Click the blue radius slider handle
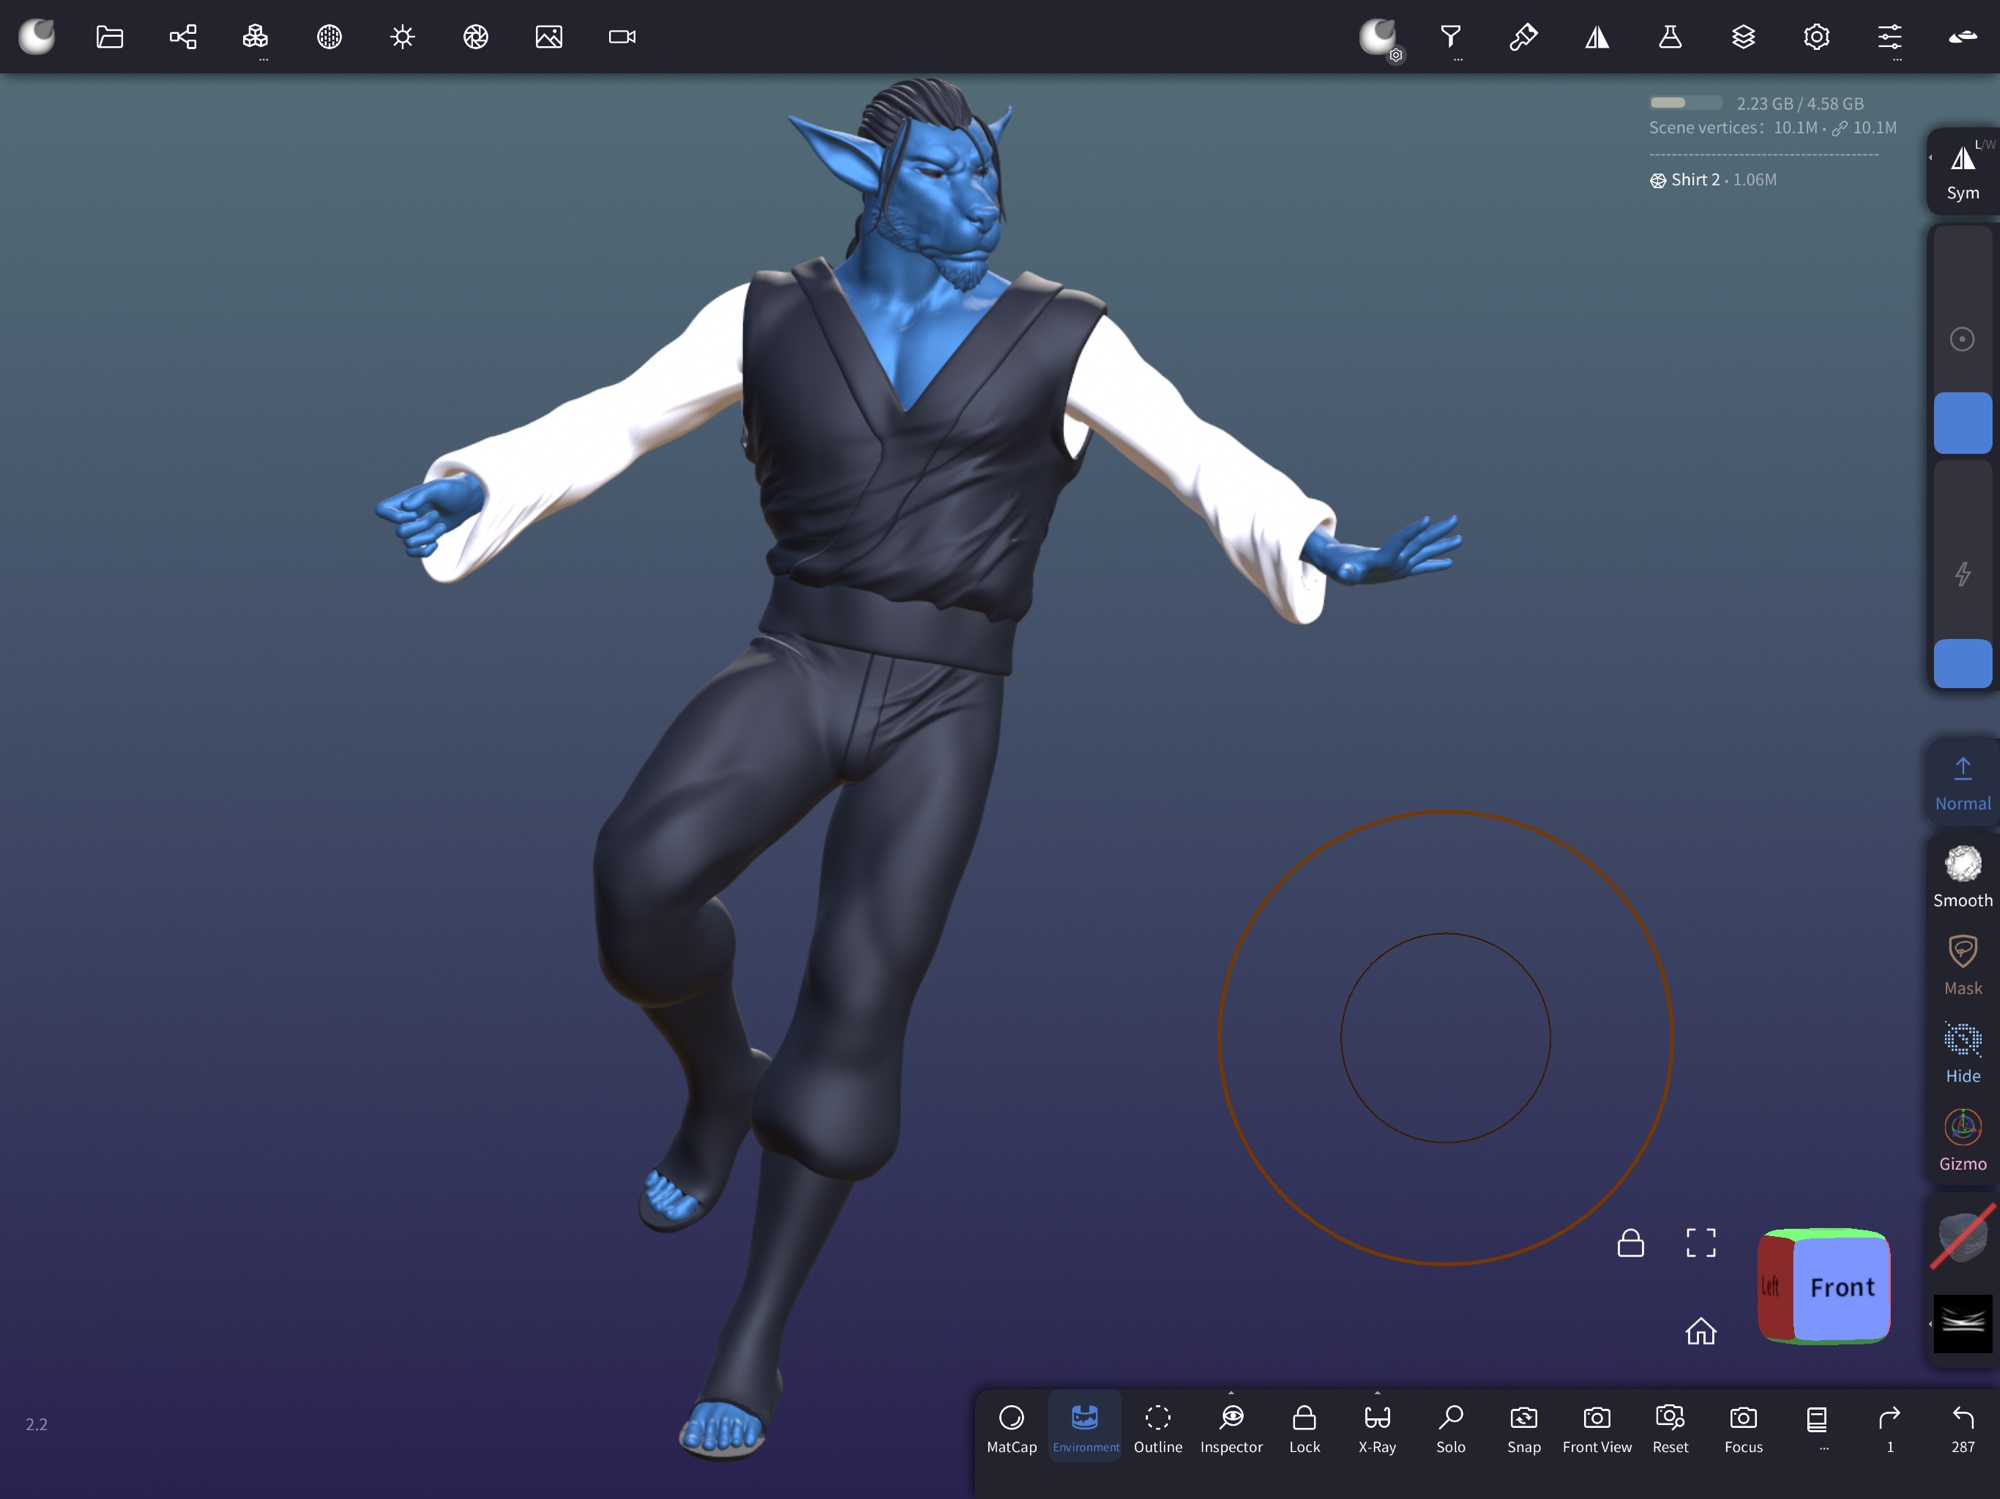 pos(1962,423)
